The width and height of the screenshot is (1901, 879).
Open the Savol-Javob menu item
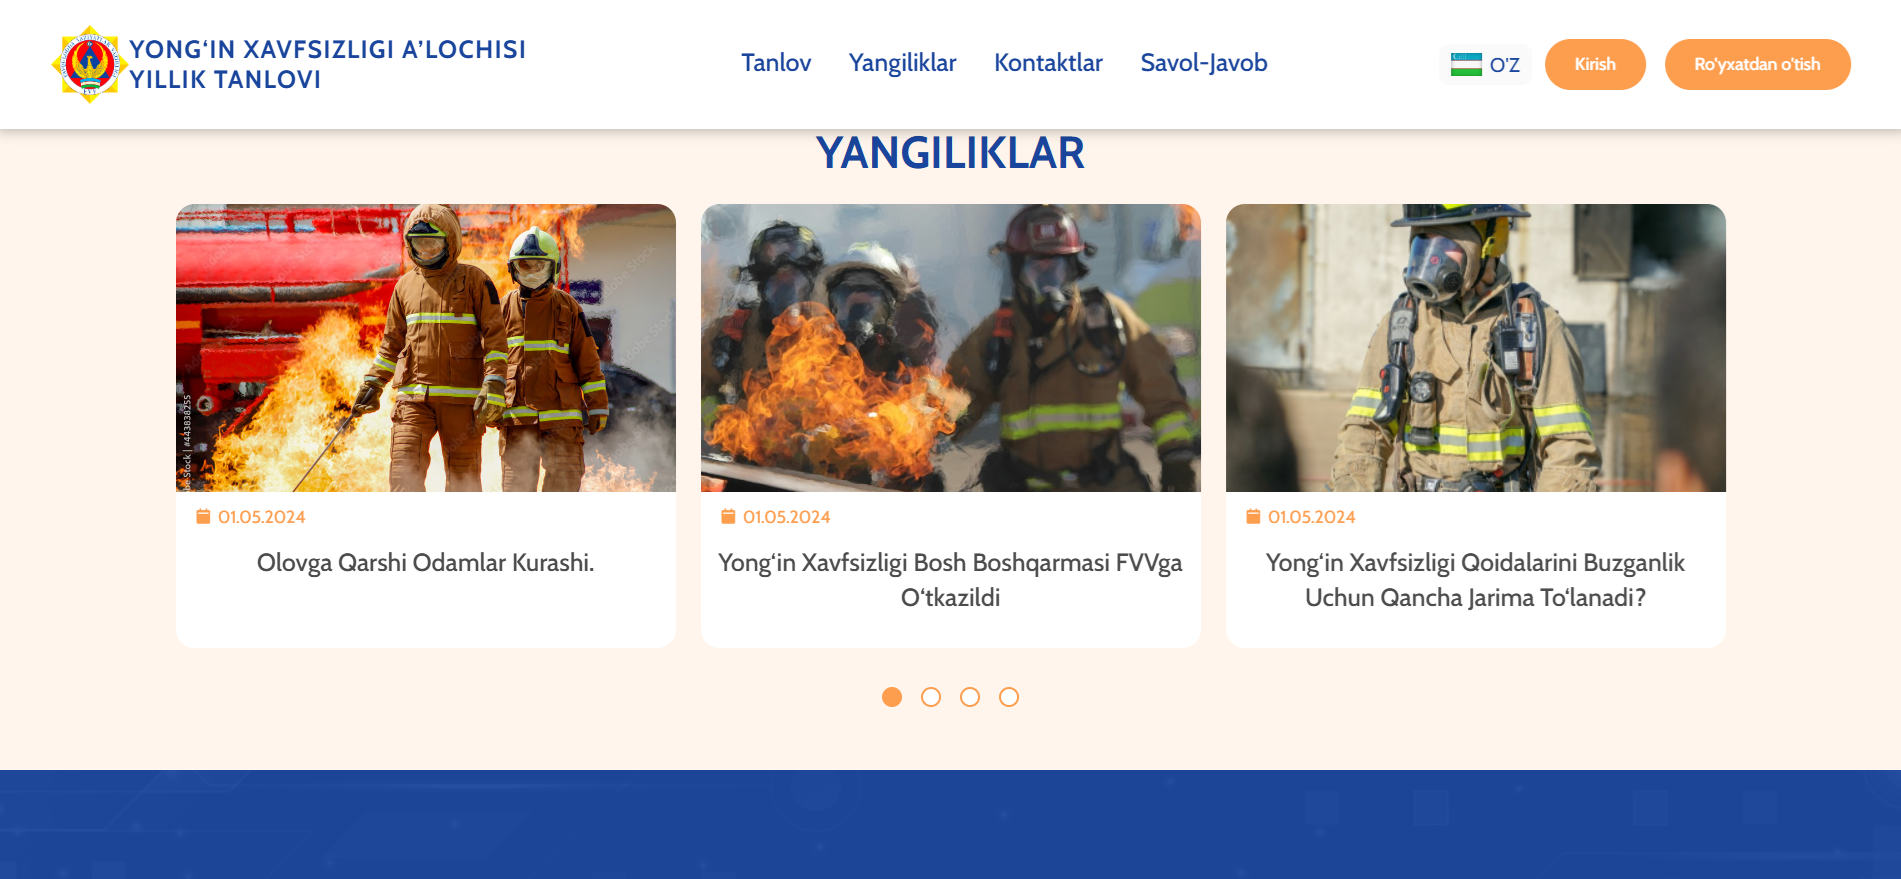[x=1204, y=63]
